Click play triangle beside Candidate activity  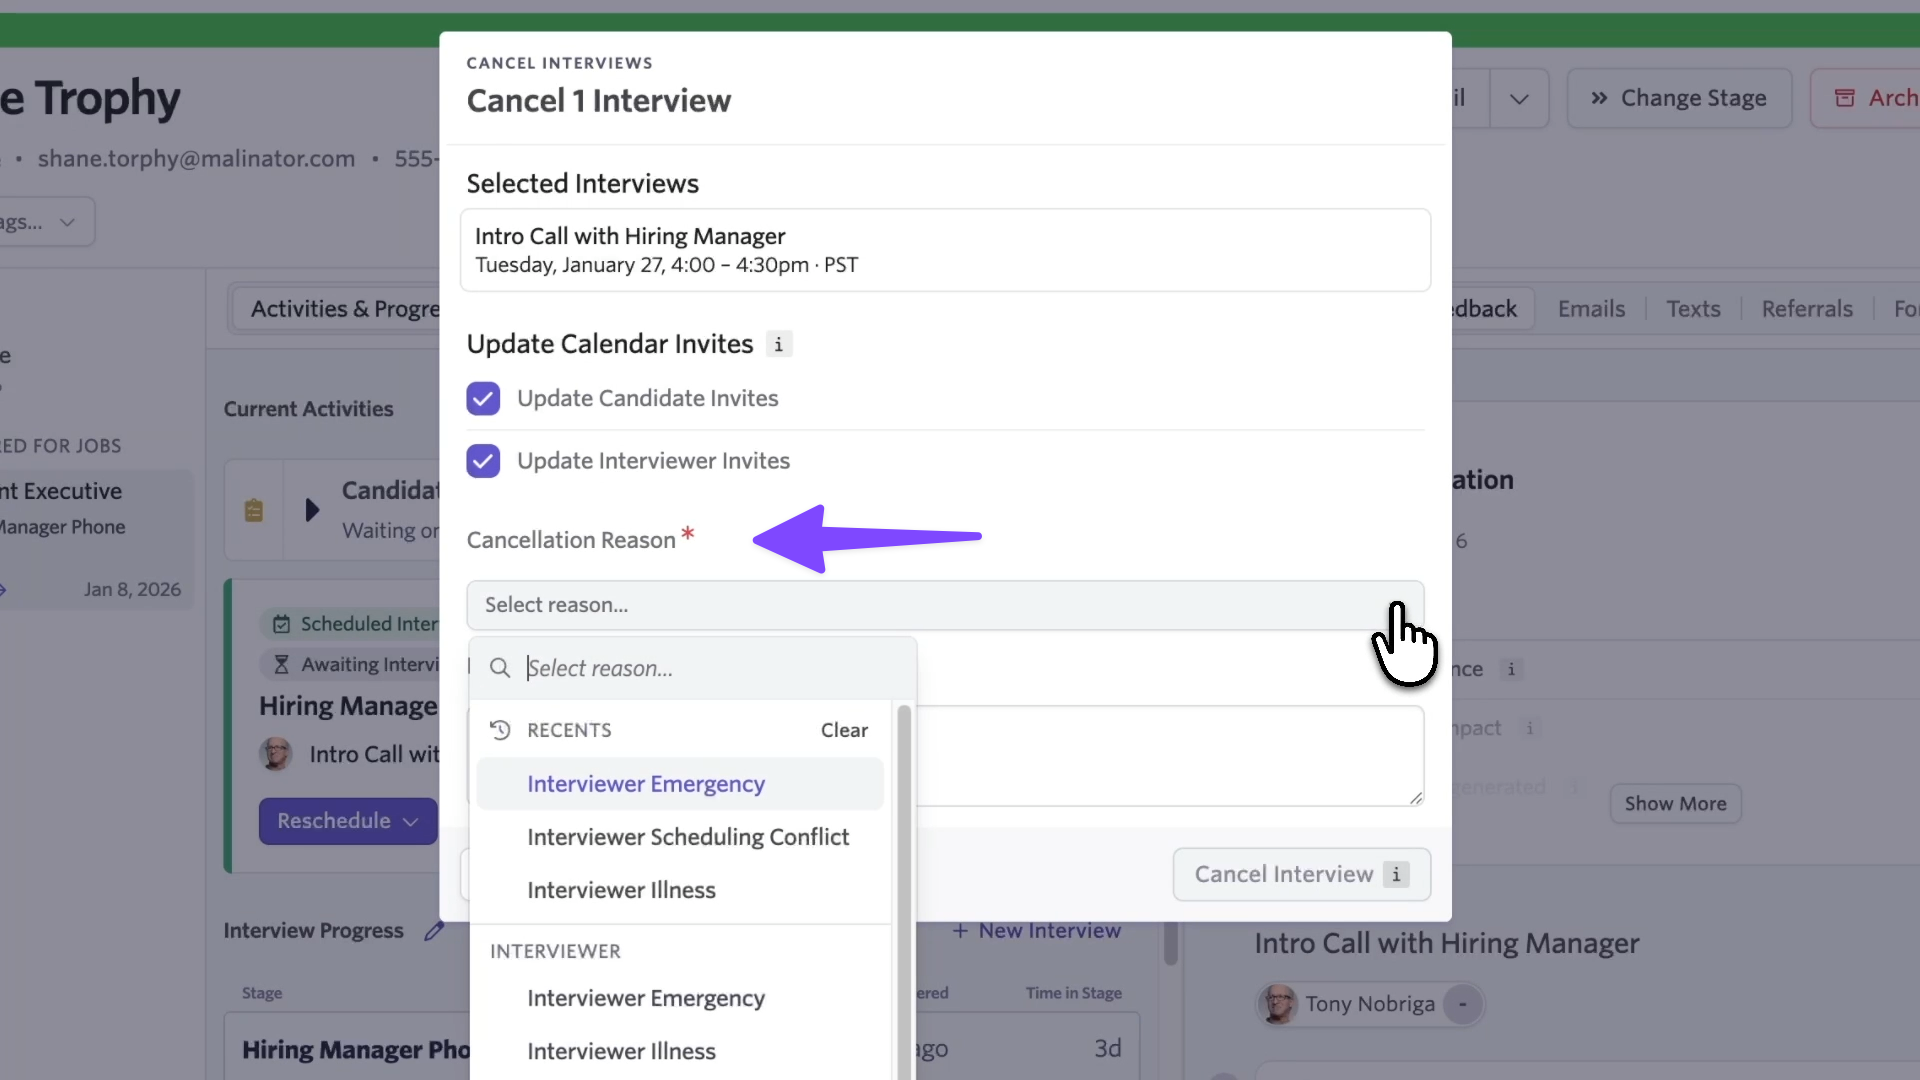[312, 510]
